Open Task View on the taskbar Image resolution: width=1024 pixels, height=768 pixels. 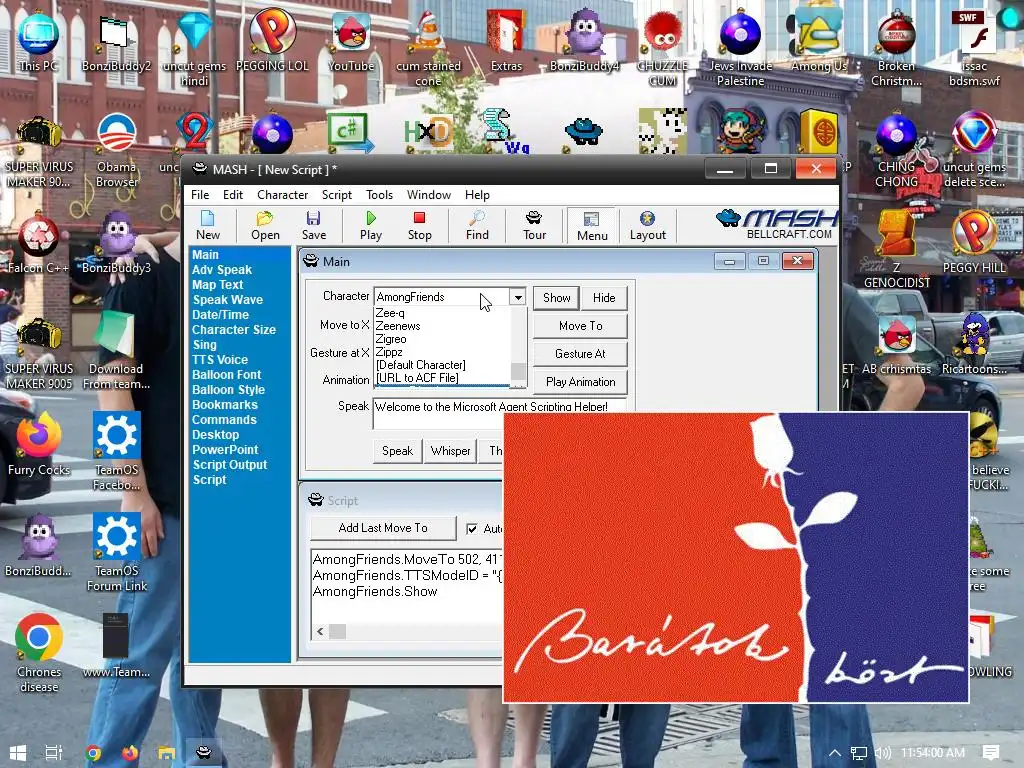point(54,753)
